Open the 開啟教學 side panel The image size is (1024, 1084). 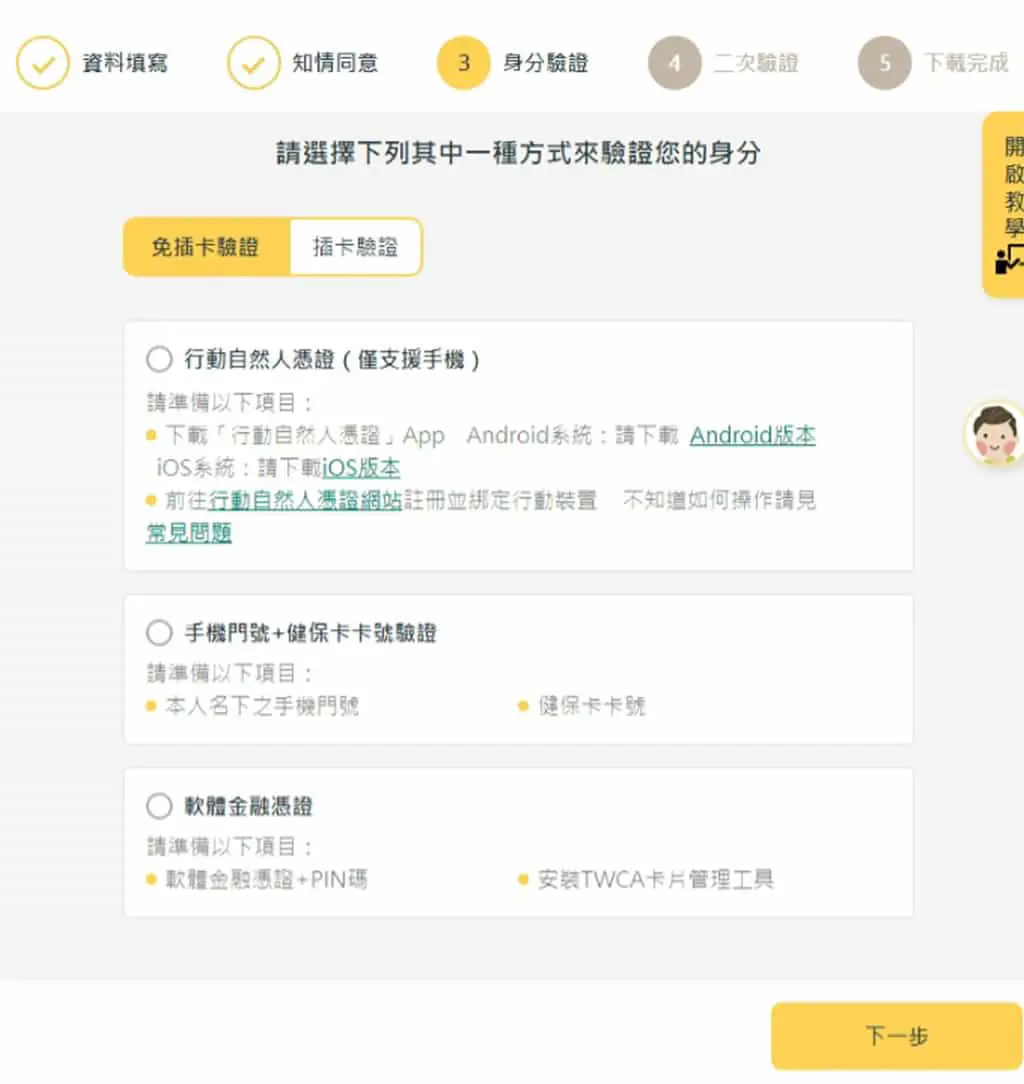click(x=1004, y=205)
